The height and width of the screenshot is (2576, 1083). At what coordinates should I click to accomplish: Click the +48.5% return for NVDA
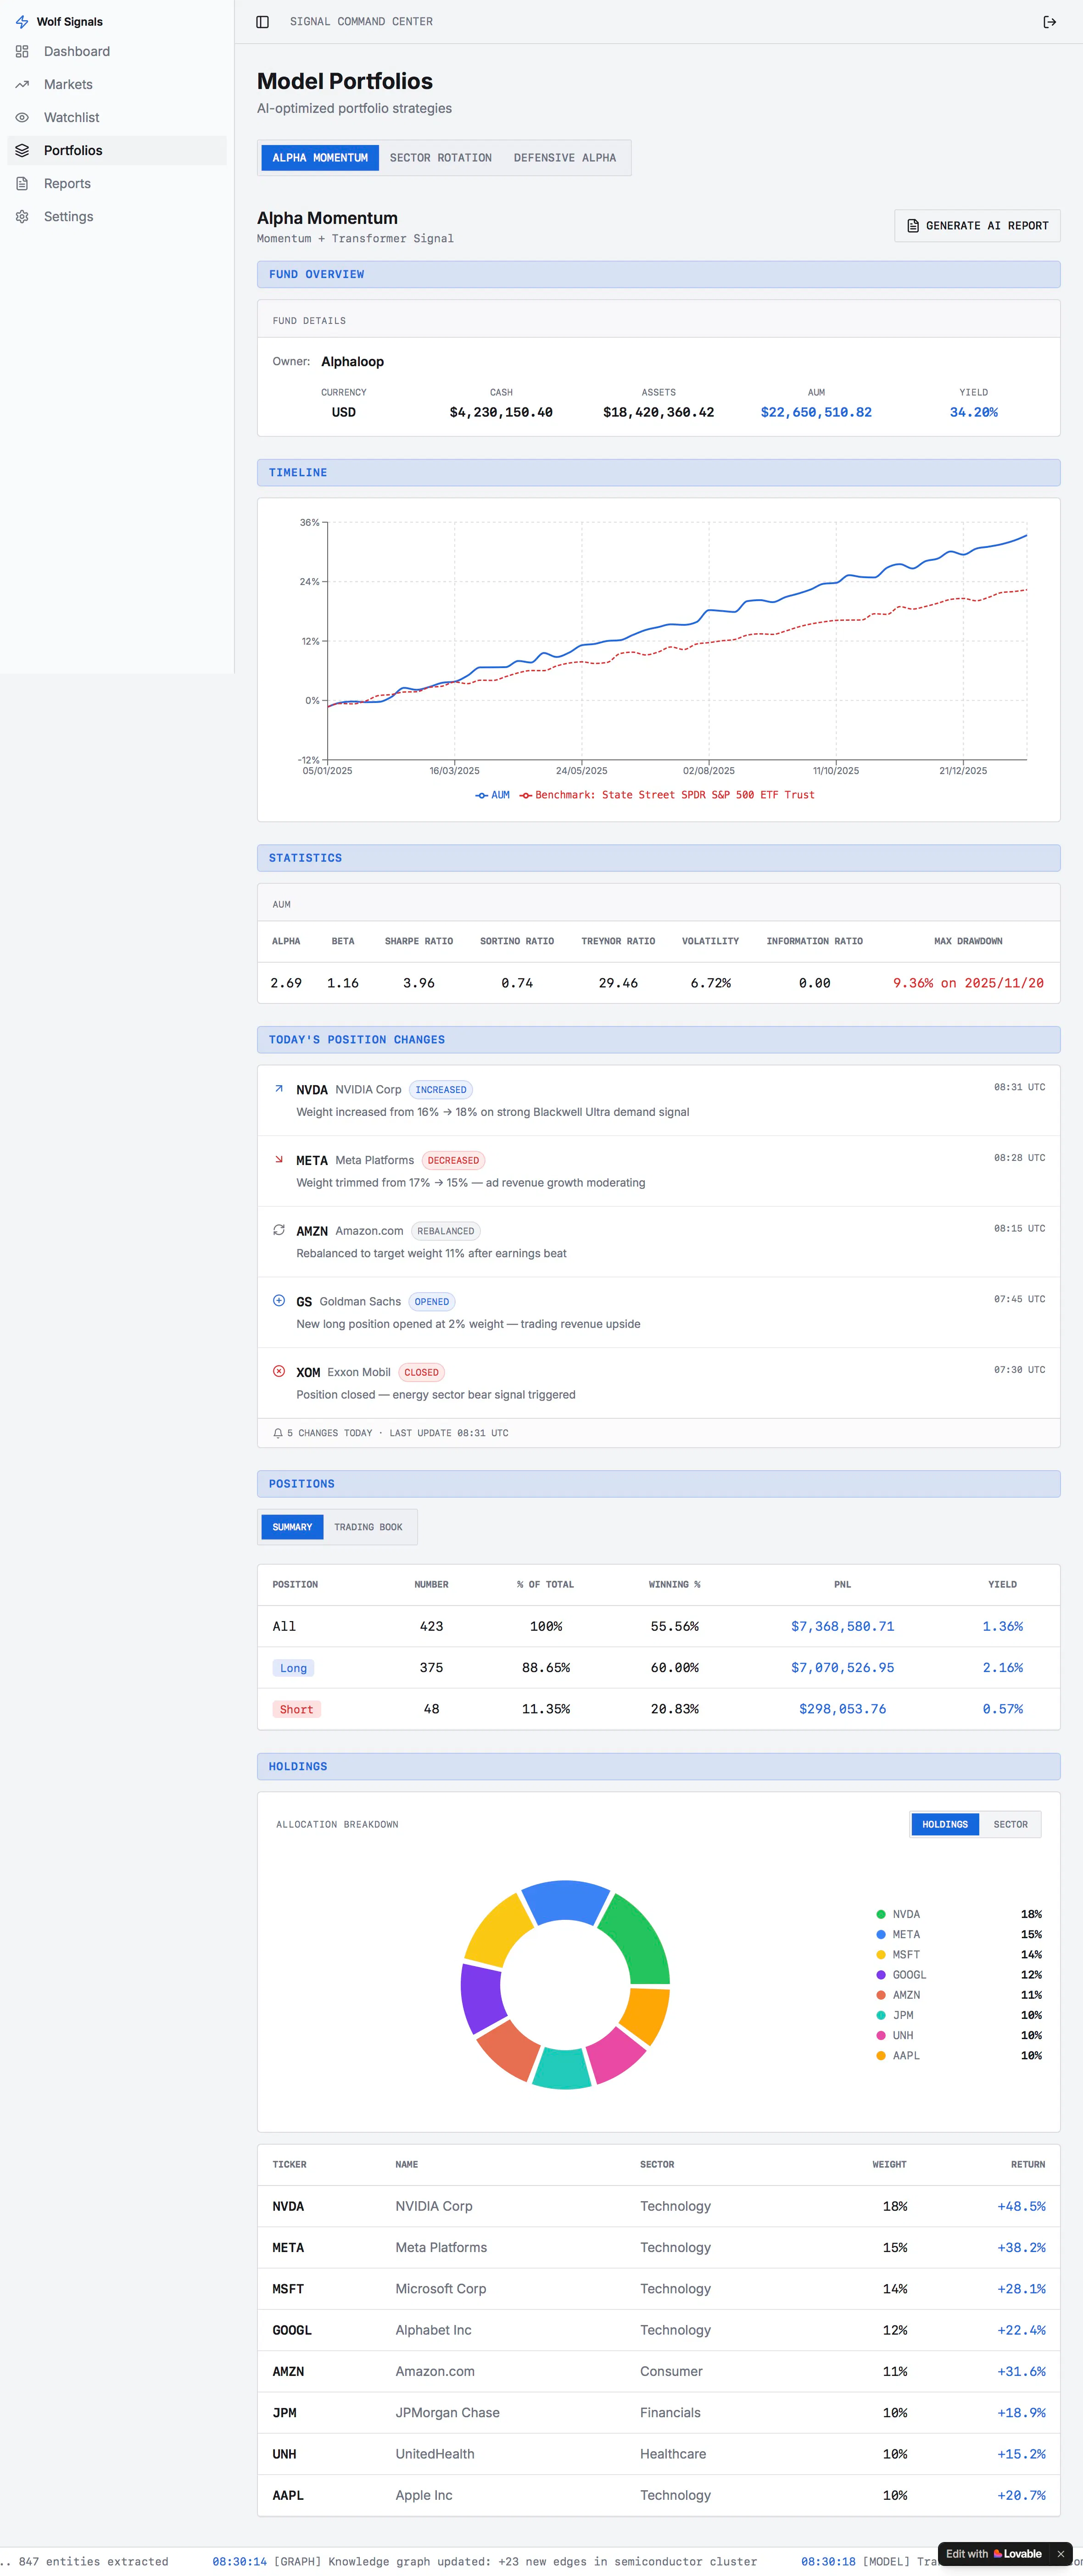click(1021, 2206)
